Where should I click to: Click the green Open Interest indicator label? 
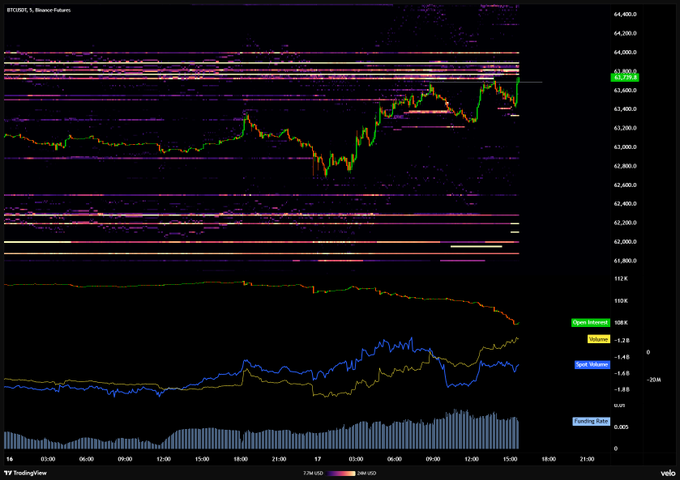coord(590,322)
